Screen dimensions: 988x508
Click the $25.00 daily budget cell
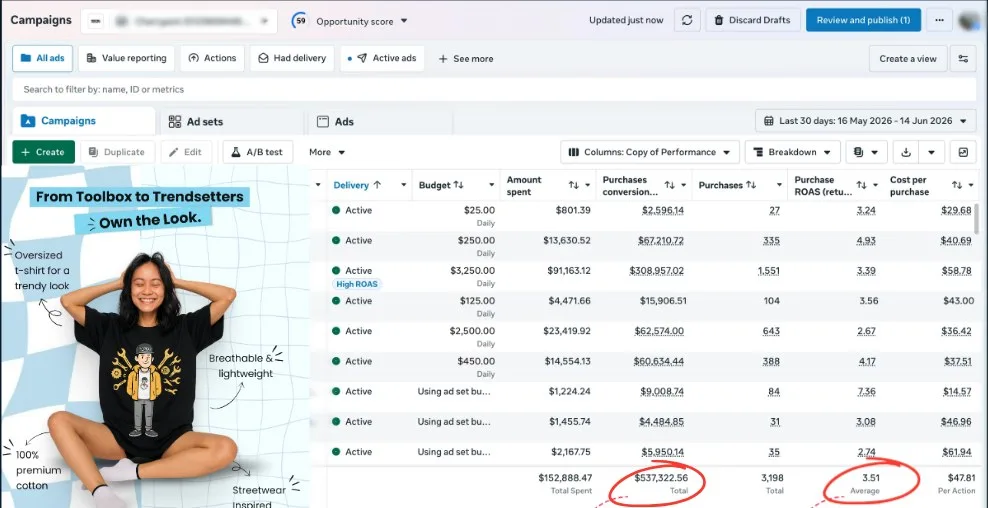pos(479,210)
